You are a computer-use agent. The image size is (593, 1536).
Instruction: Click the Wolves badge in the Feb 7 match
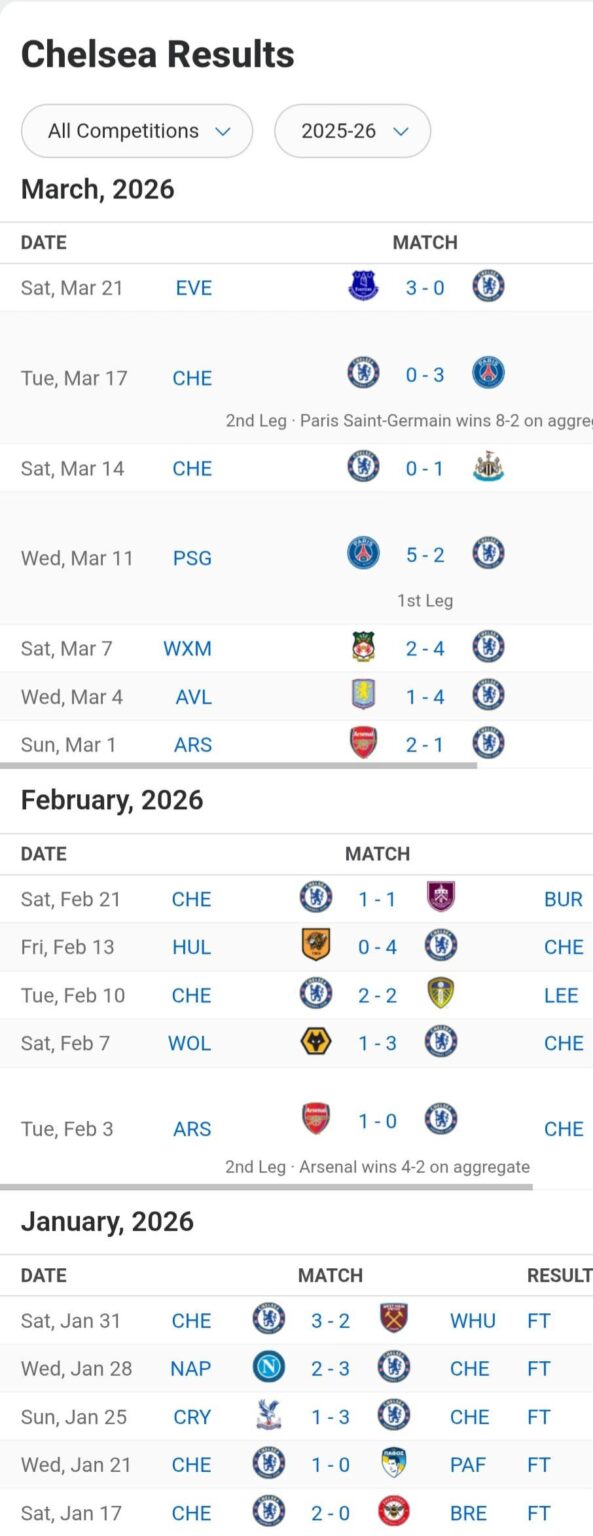316,1042
